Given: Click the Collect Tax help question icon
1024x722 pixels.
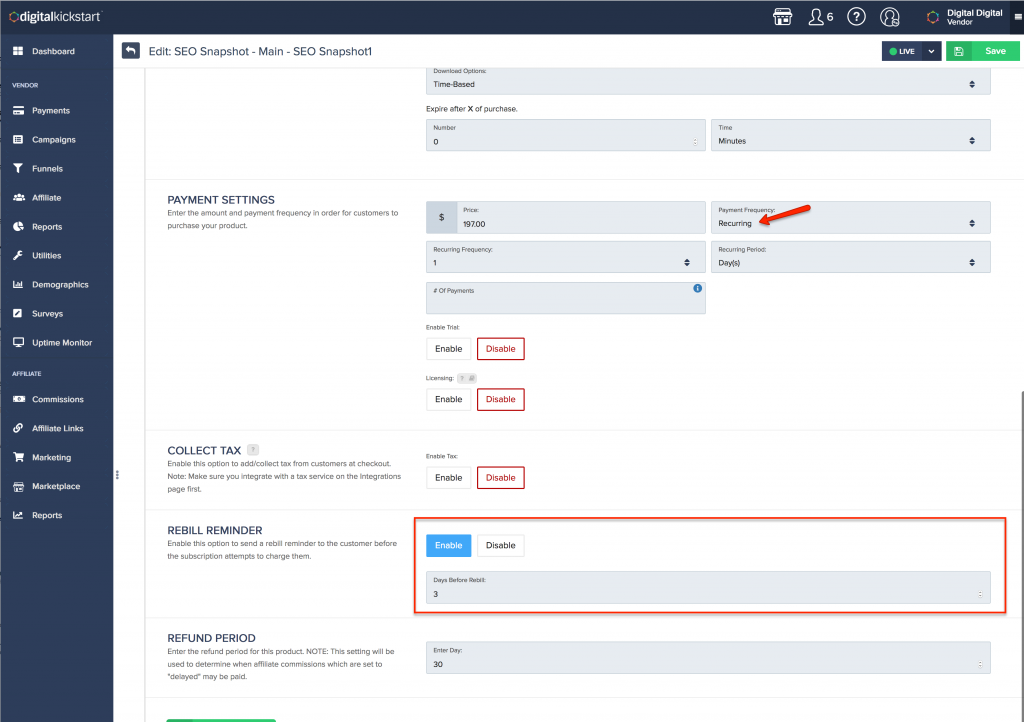Looking at the screenshot, I should pos(253,450).
